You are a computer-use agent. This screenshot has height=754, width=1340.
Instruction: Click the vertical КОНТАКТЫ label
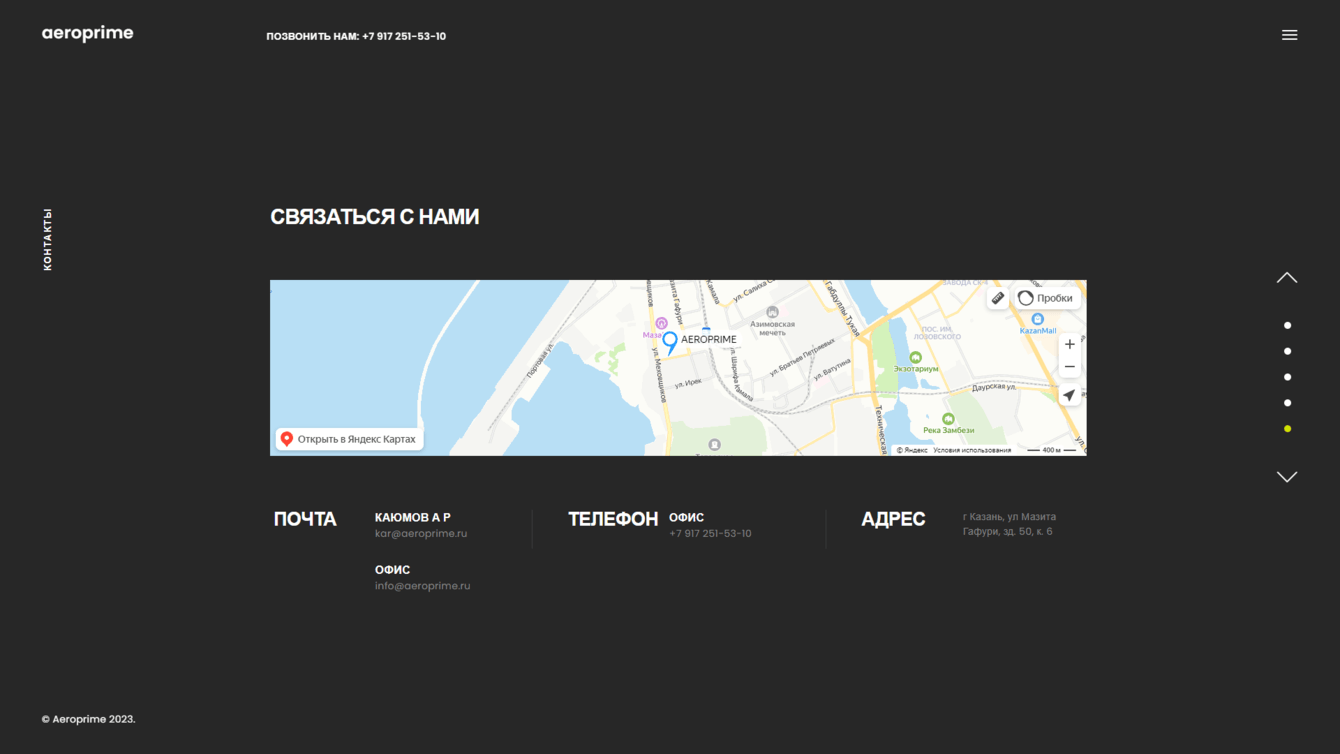[x=47, y=239]
